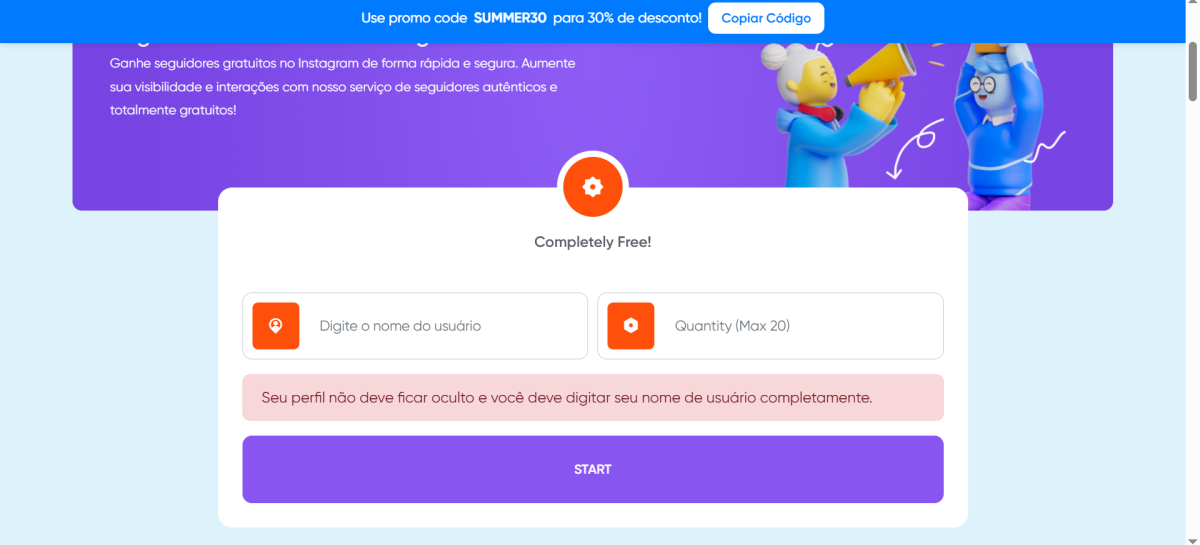The width and height of the screenshot is (1200, 545).
Task: Click the purple START button
Action: [593, 469]
